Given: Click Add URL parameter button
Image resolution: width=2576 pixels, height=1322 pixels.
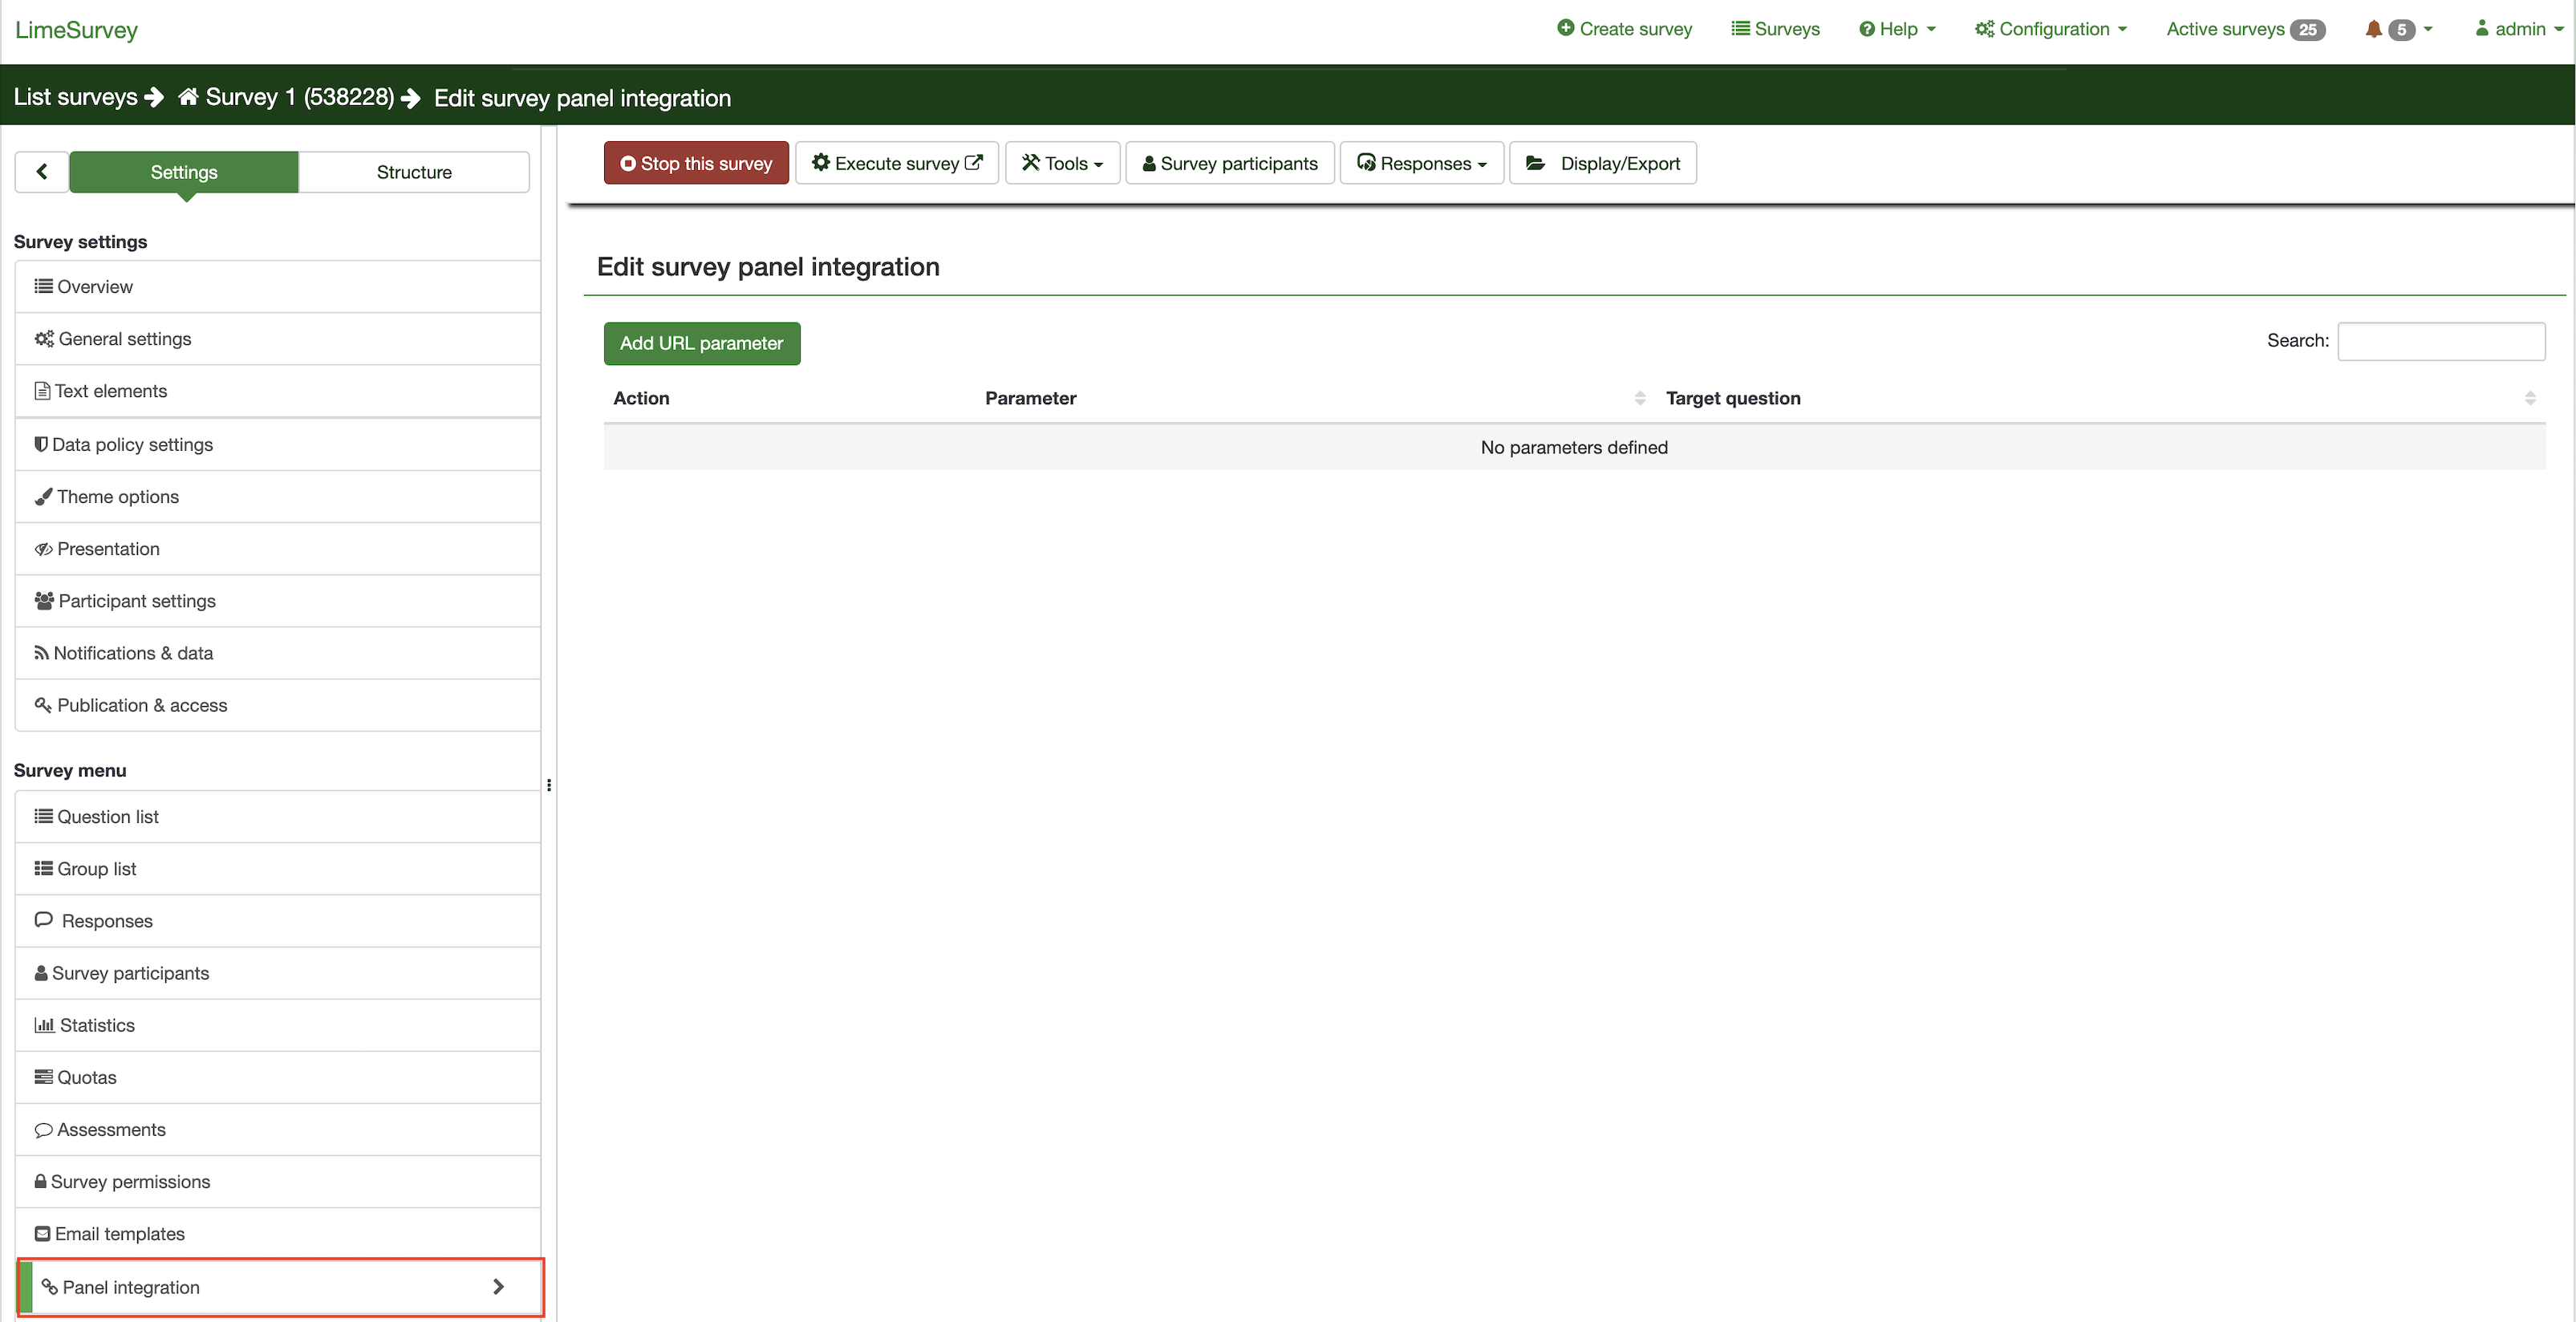Looking at the screenshot, I should click(702, 343).
